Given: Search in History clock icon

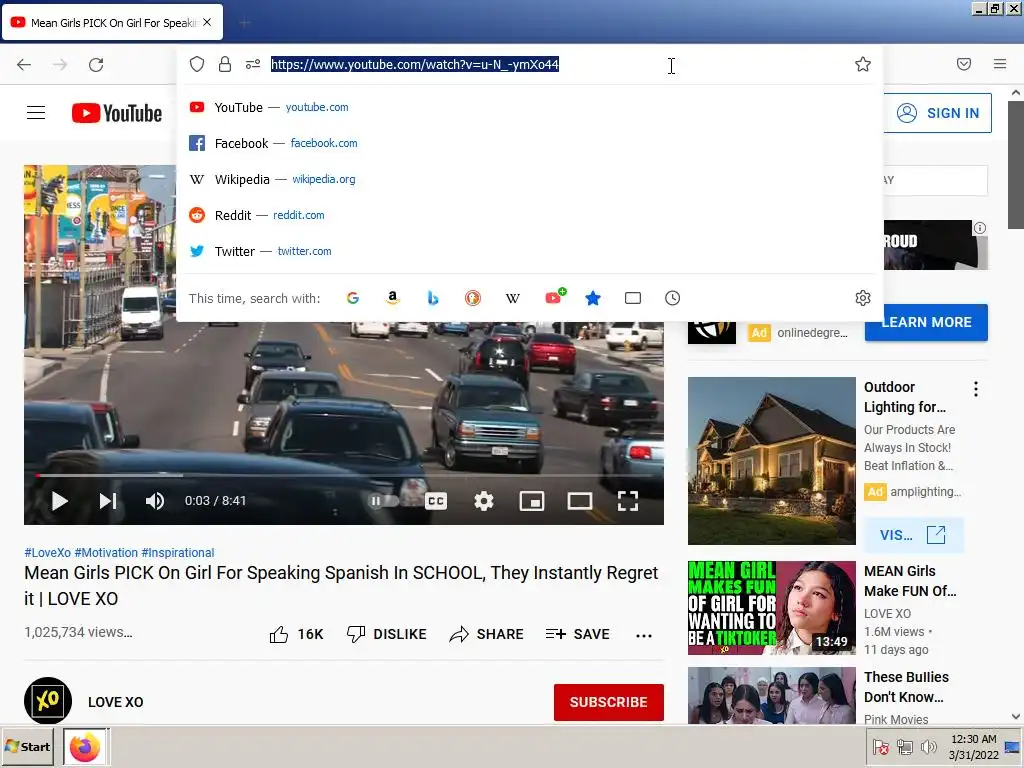Looking at the screenshot, I should [673, 298].
